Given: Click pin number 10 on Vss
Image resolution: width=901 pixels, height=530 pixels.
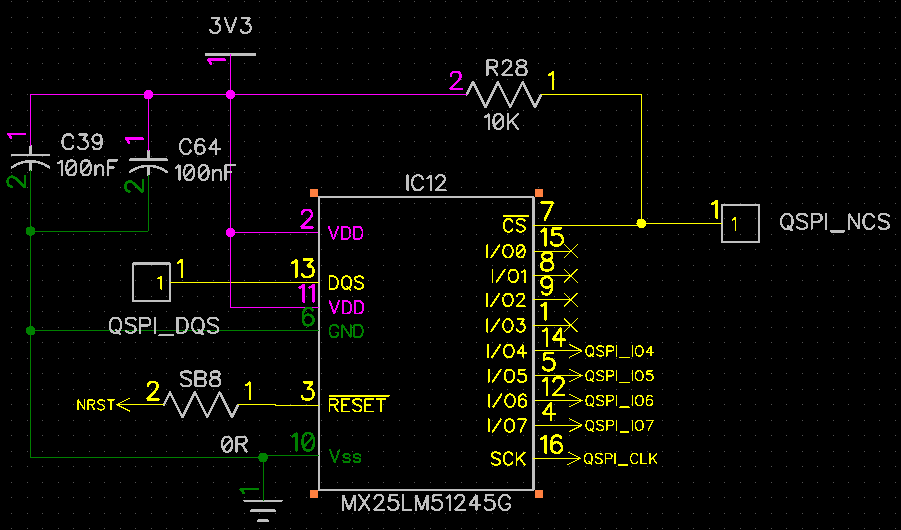Looking at the screenshot, I should click(303, 442).
